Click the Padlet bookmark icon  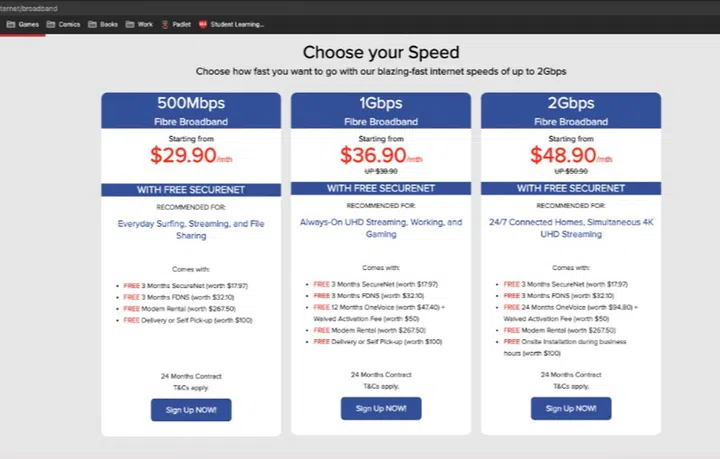(x=165, y=23)
